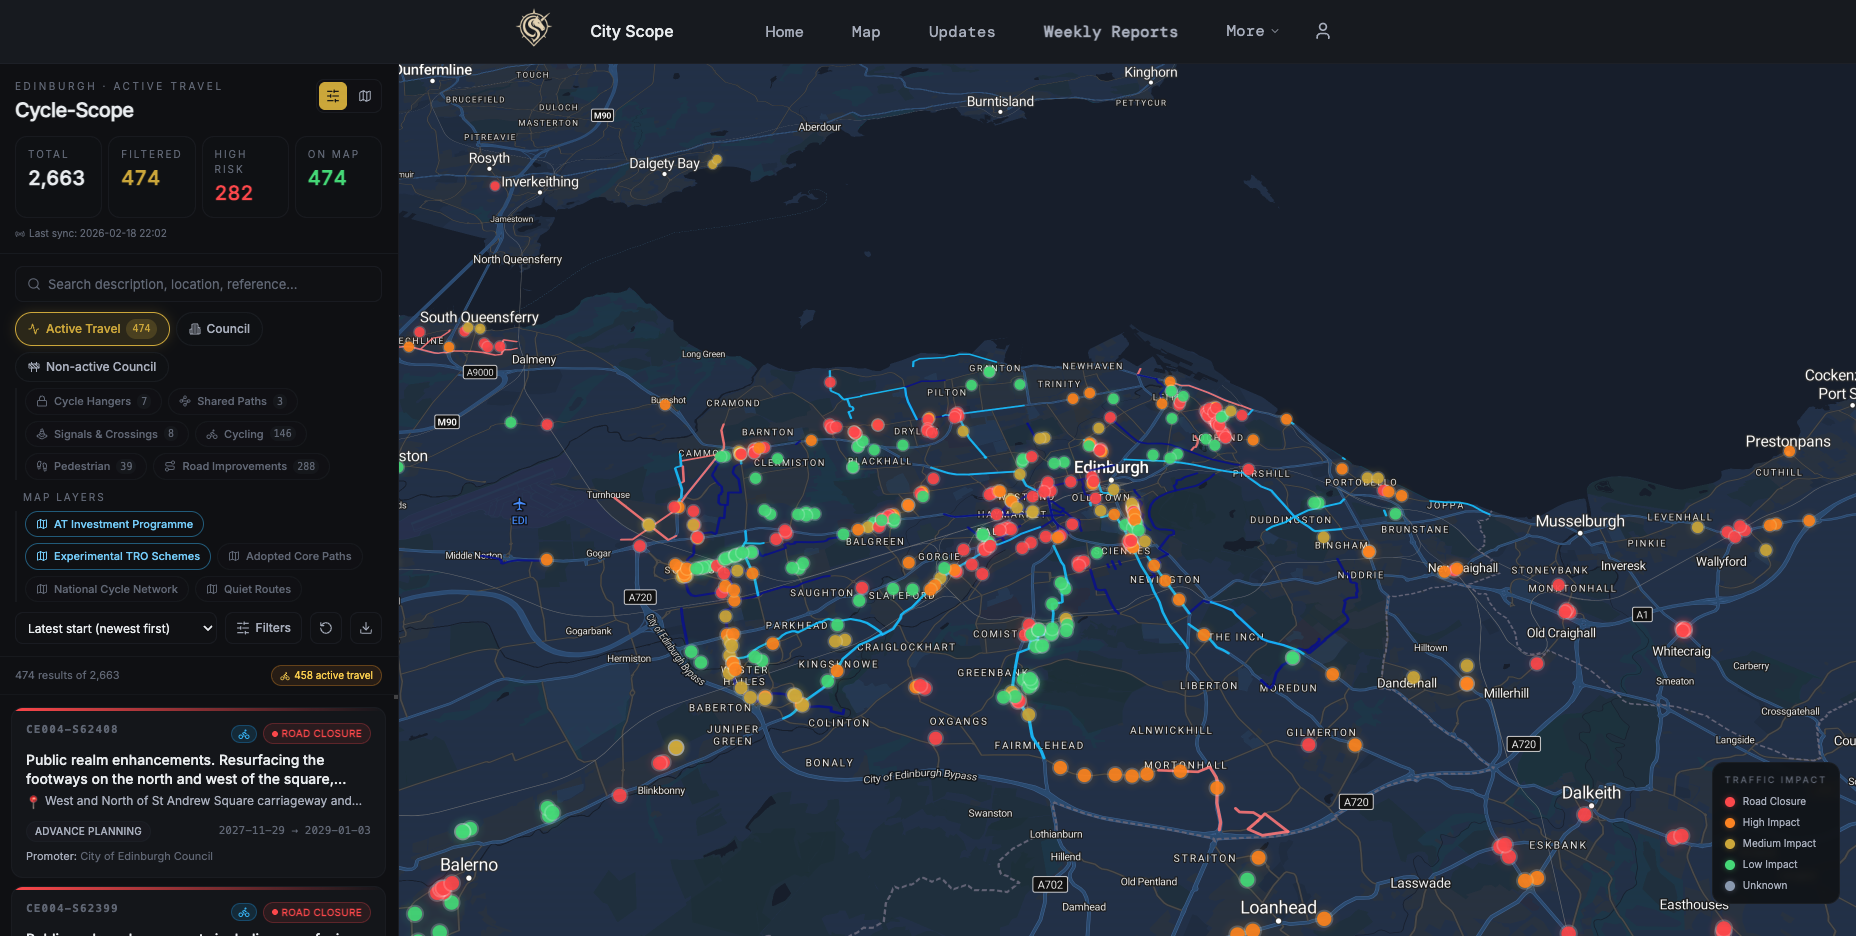The width and height of the screenshot is (1856, 936).
Task: Select the Council category button
Action: tap(220, 329)
